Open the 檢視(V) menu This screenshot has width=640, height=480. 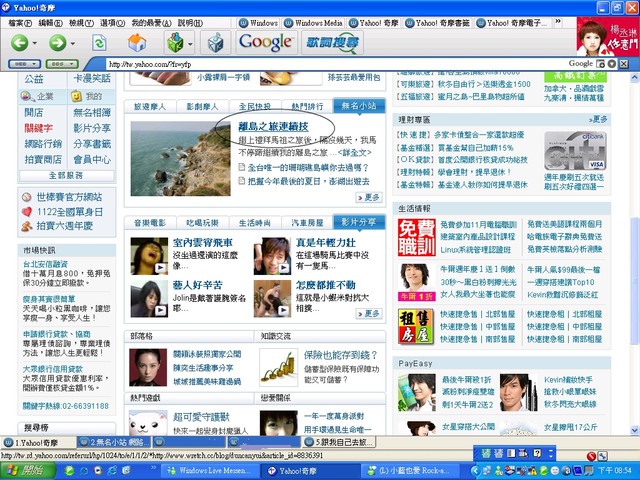(81, 23)
